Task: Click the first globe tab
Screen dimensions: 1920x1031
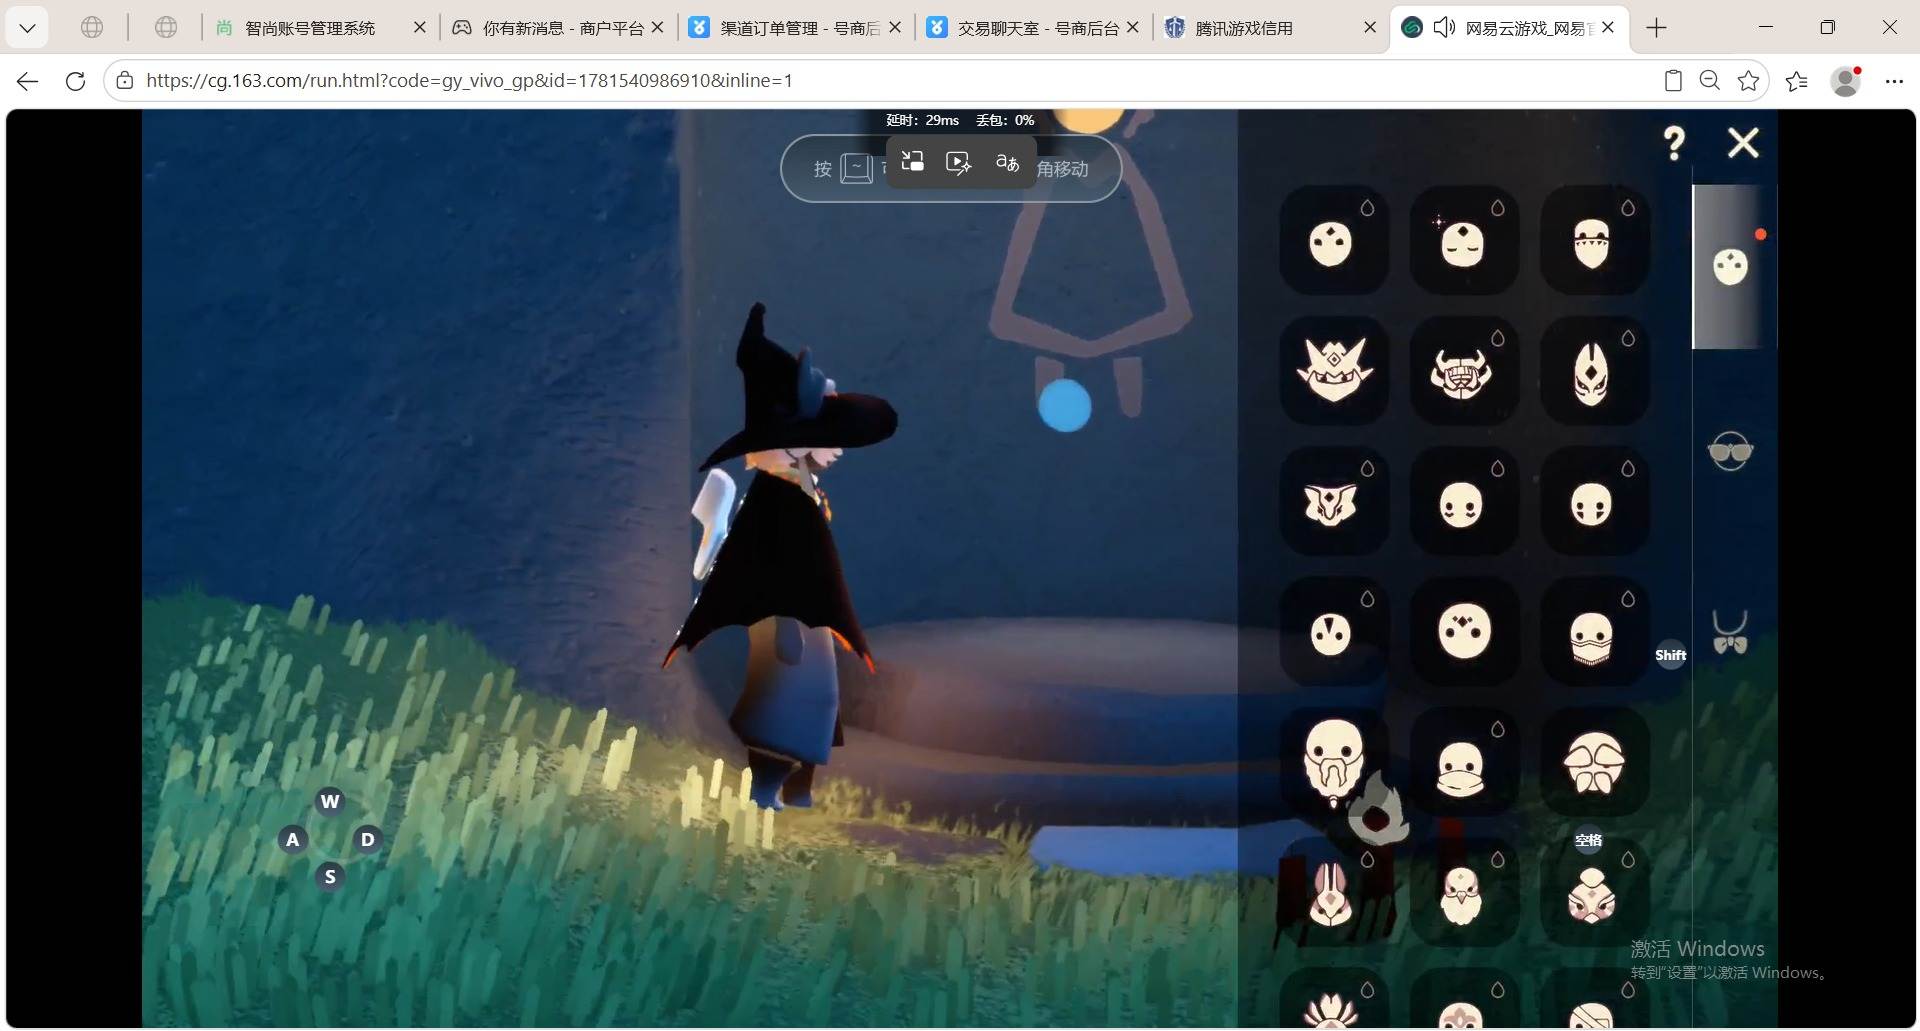Action: click(x=92, y=28)
